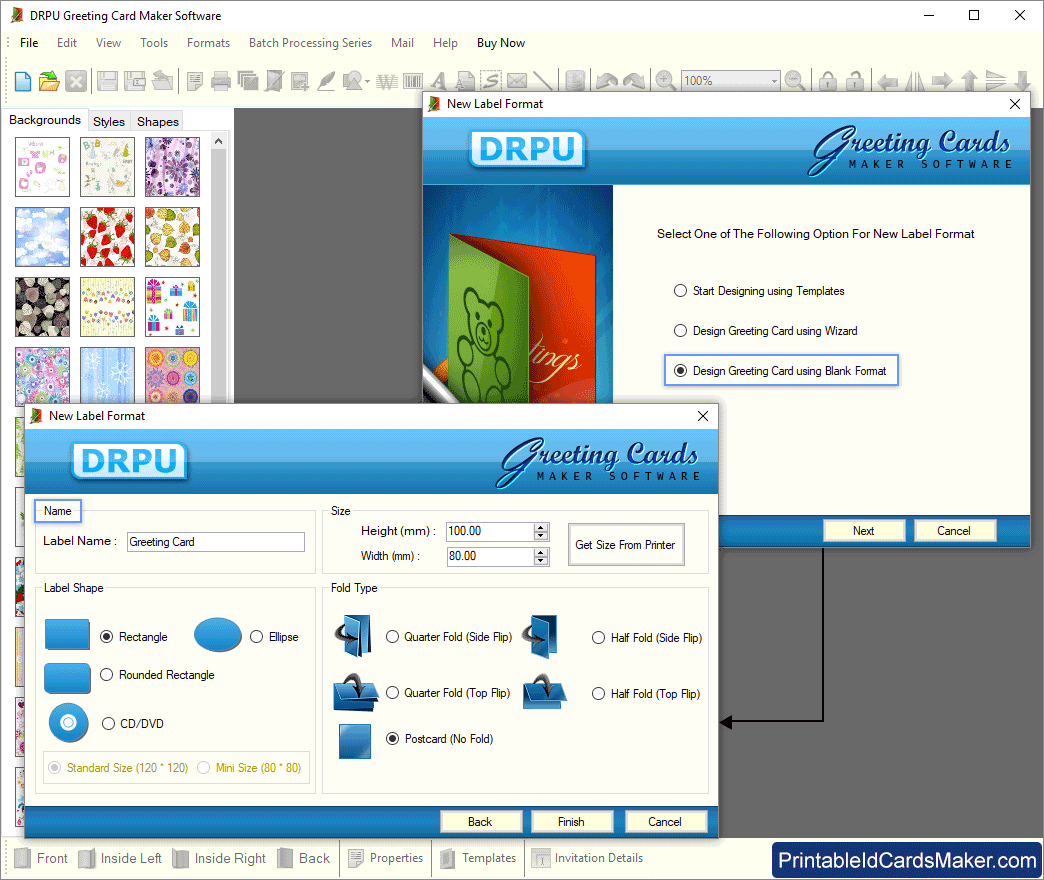
Task: Choose the Ellipse label shape
Action: click(274, 637)
